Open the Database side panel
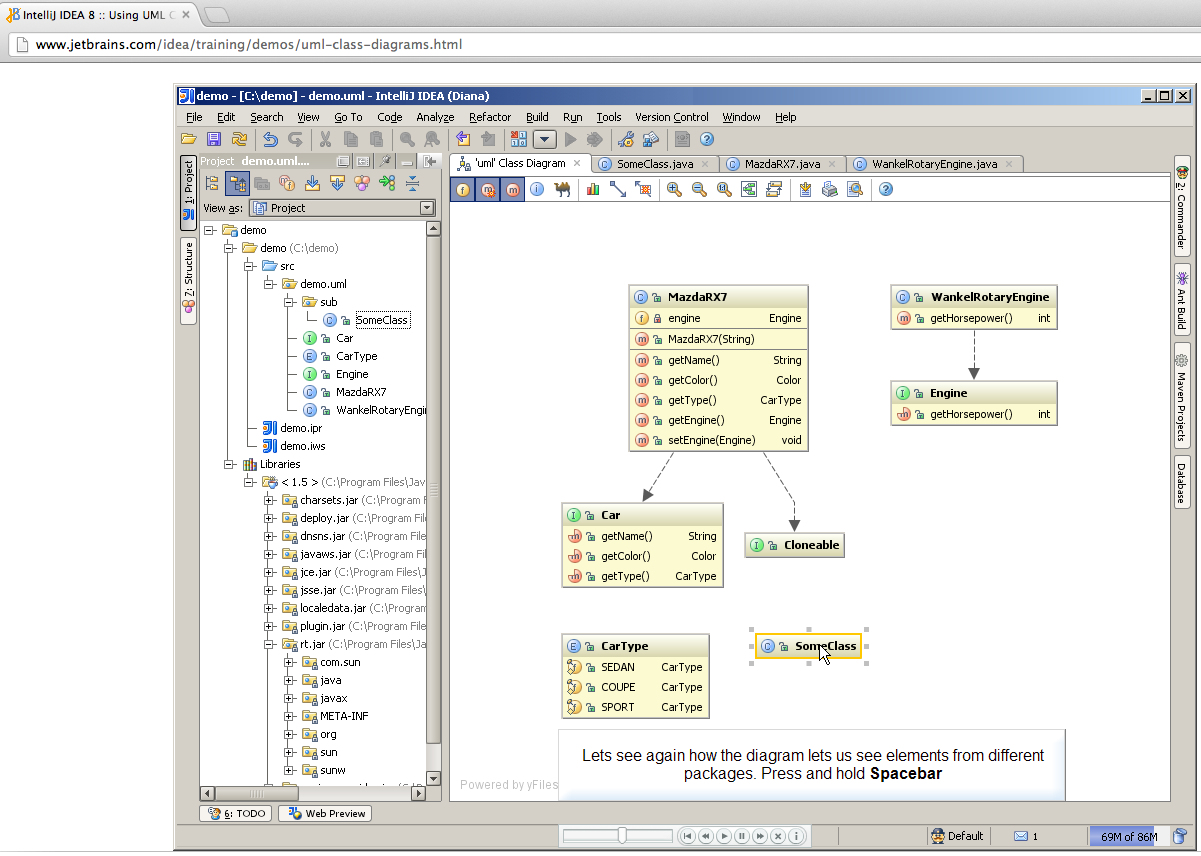1201x856 pixels. coord(1182,482)
